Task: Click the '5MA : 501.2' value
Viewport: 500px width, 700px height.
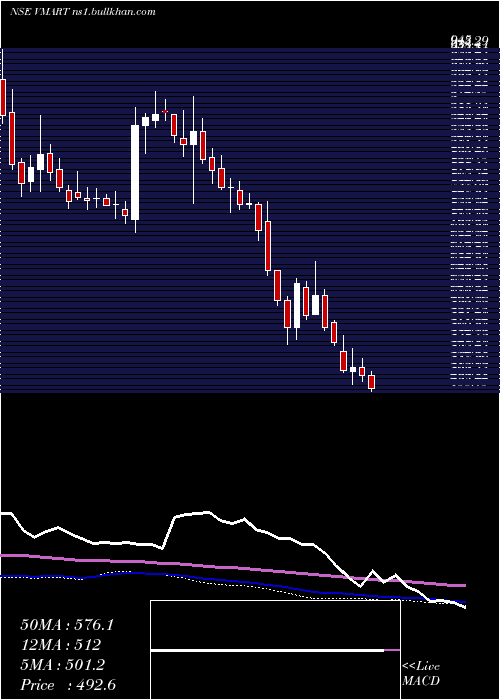Action: [x=62, y=665]
